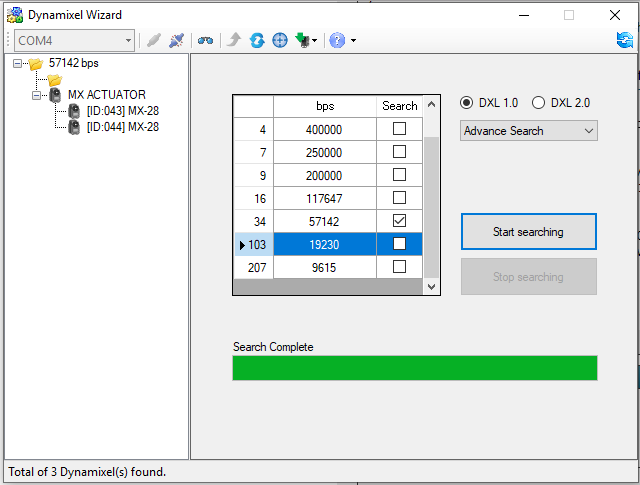Select the [ID:044] MX-28 tree entry

point(122,127)
